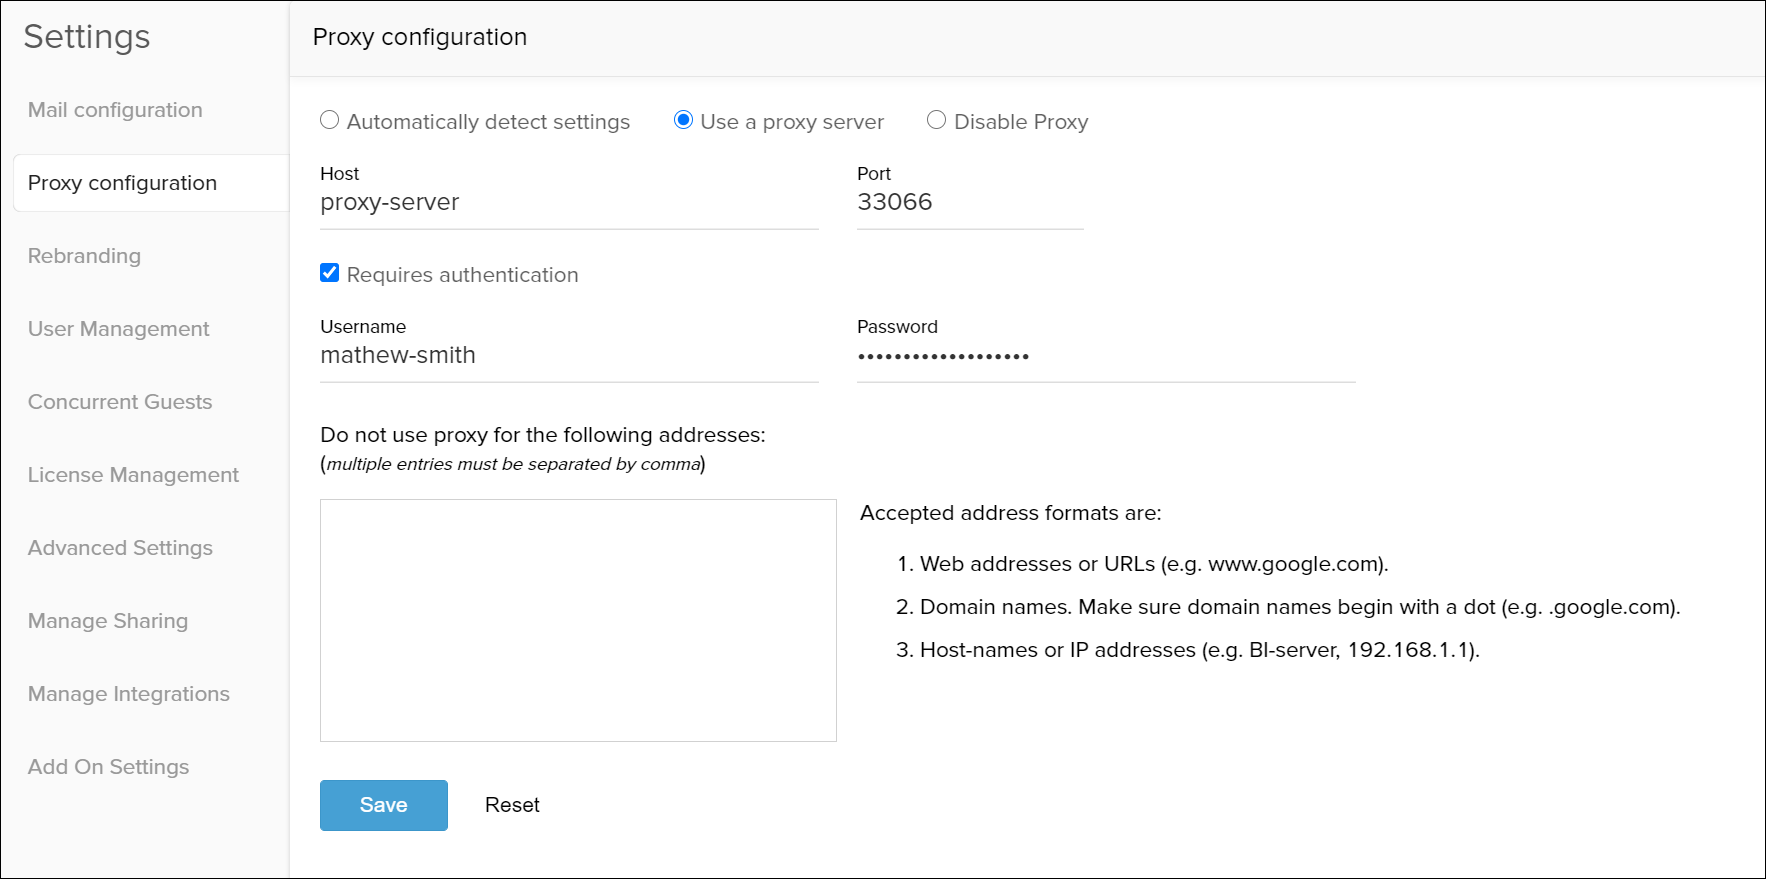The image size is (1766, 879).
Task: Toggle the Requires authentication checkbox
Action: point(330,274)
